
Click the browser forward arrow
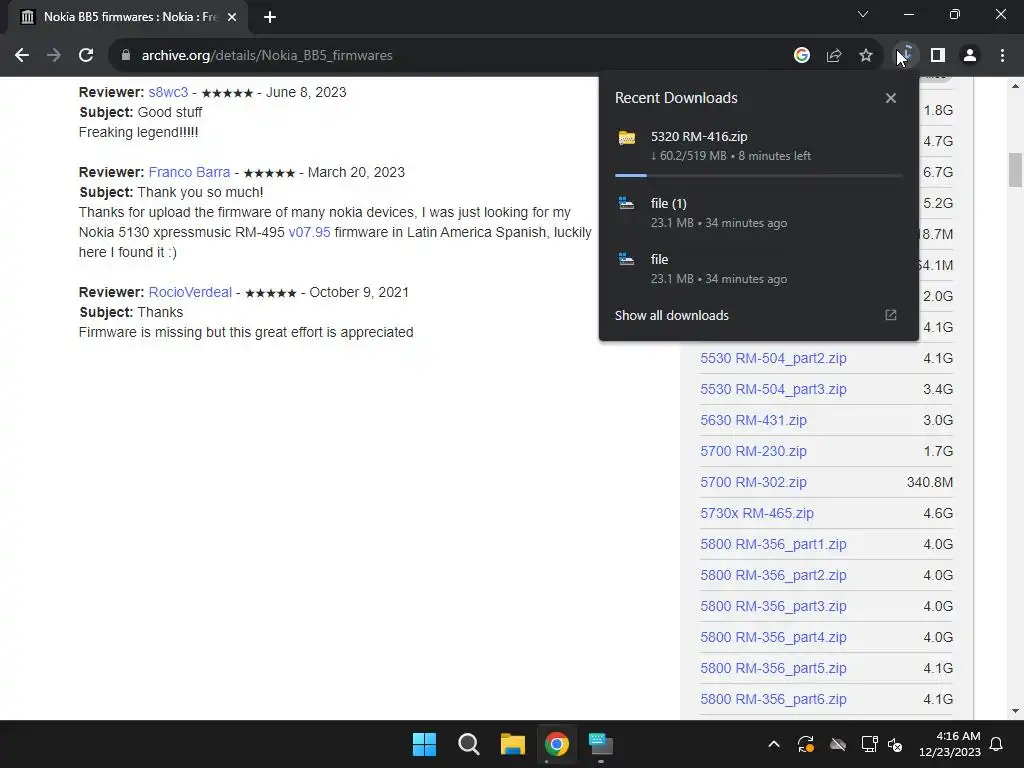click(x=54, y=56)
